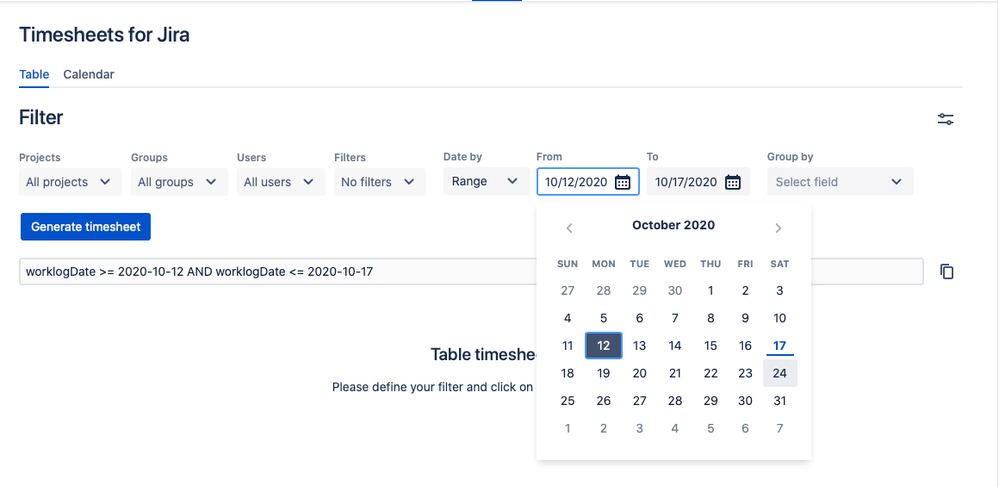
Task: Choose October 20 in the calendar
Action: coord(640,373)
